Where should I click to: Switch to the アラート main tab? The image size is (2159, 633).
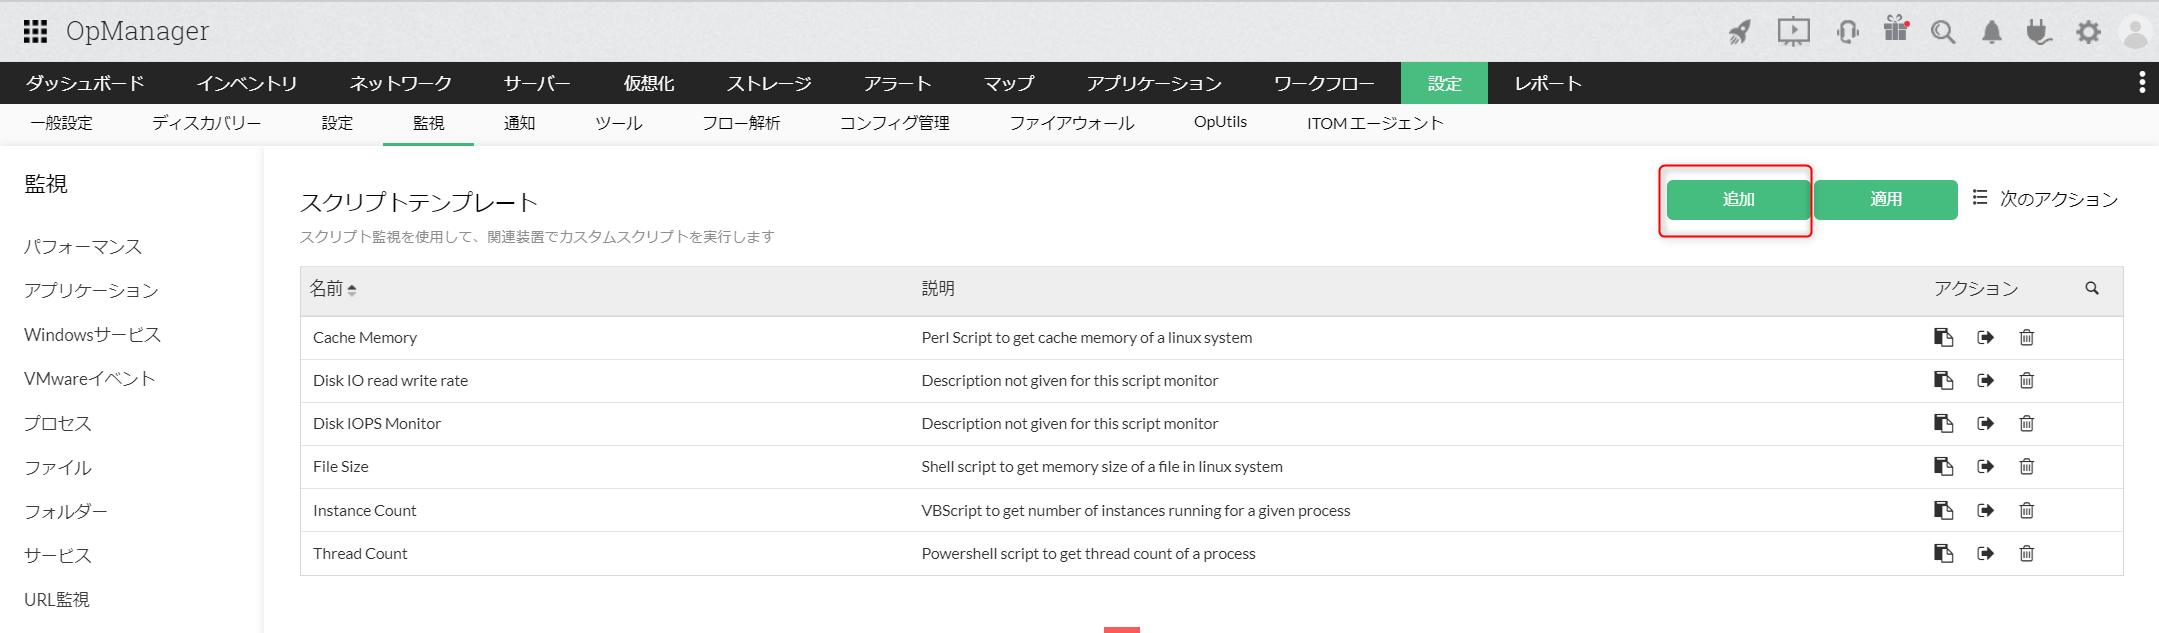[x=897, y=84]
